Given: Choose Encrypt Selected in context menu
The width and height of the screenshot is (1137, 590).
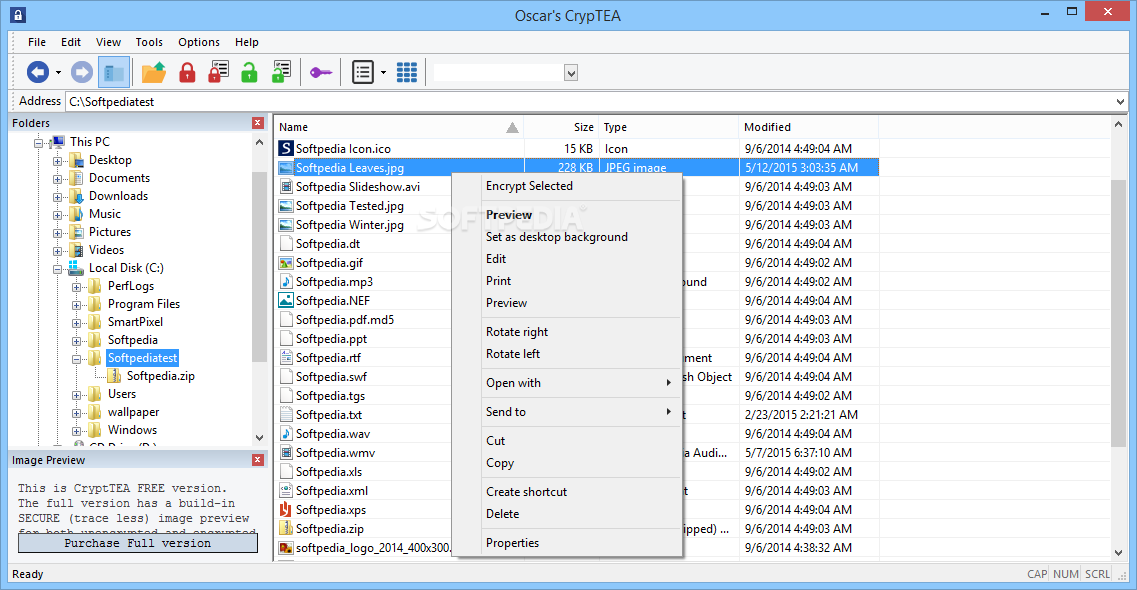Looking at the screenshot, I should pyautogui.click(x=566, y=186).
